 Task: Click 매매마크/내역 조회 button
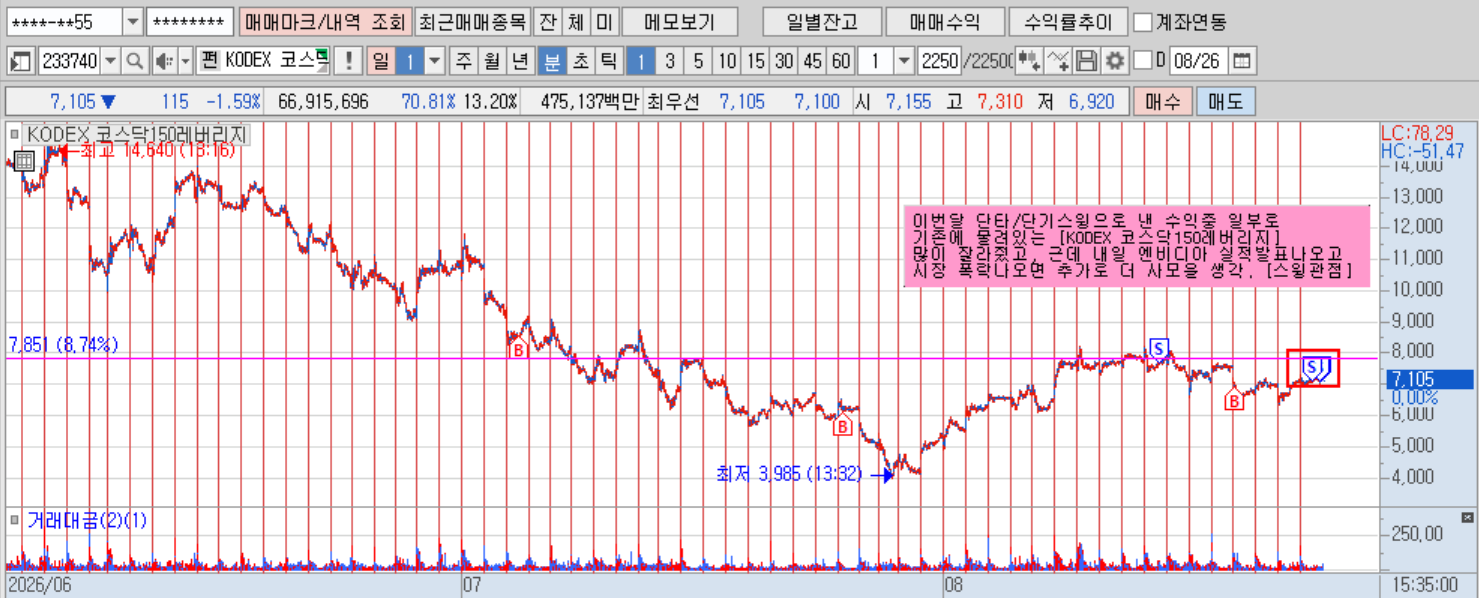point(325,22)
